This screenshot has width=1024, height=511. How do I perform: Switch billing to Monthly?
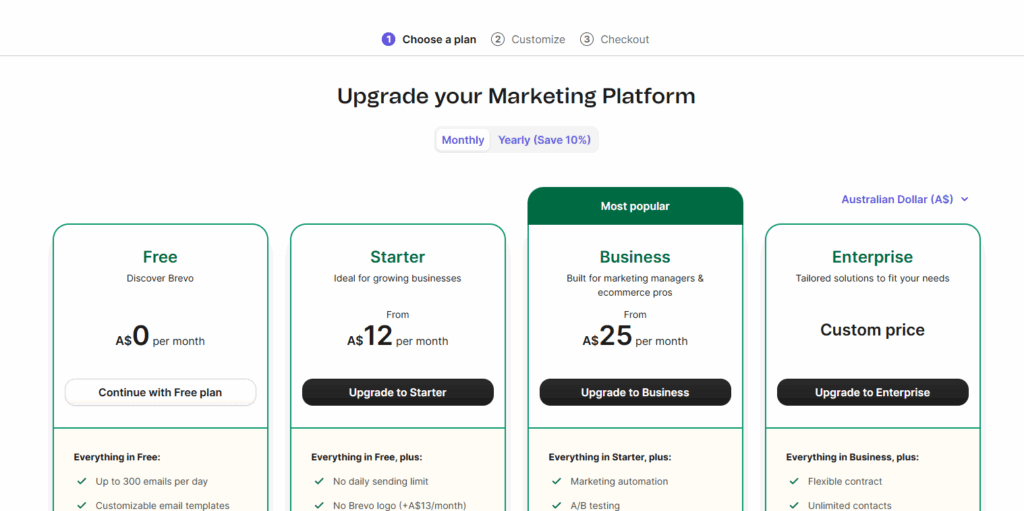[463, 140]
